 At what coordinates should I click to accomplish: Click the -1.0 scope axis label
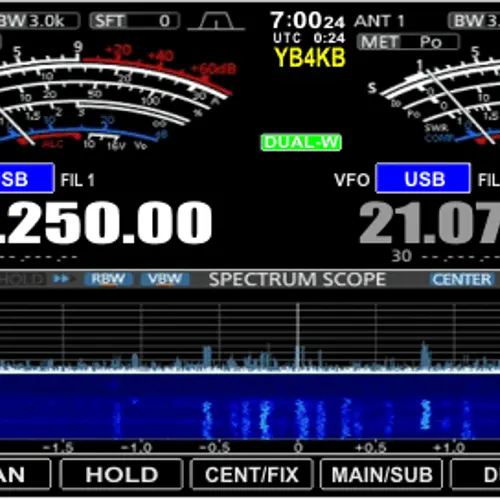(137, 447)
